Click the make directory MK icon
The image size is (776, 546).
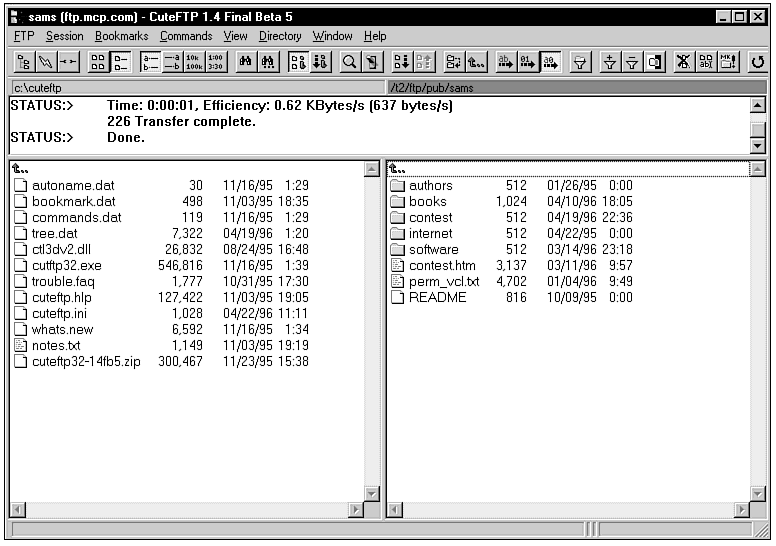pyautogui.click(x=729, y=62)
